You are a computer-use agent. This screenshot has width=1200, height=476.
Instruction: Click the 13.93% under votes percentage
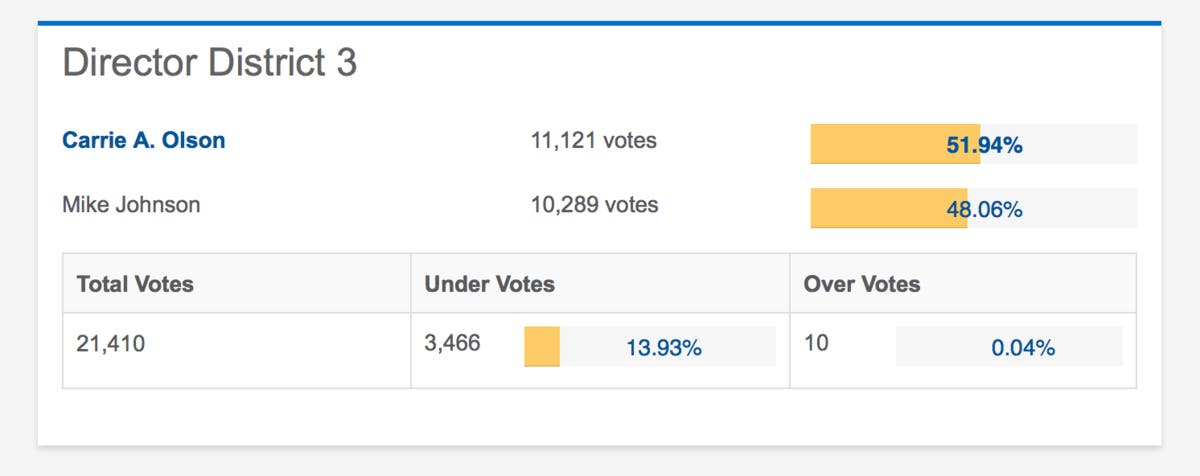[x=664, y=348]
